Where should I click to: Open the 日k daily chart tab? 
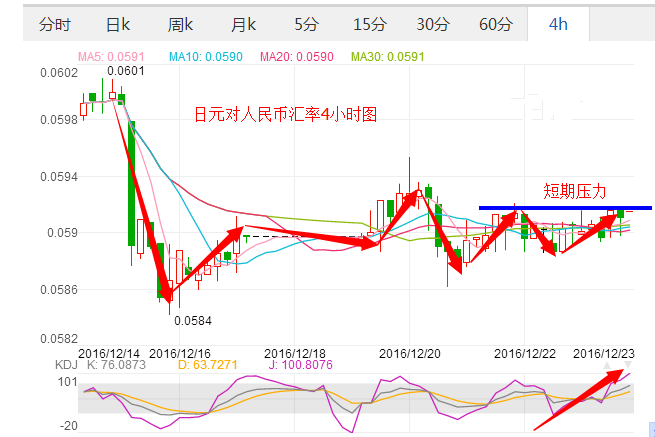(118, 24)
